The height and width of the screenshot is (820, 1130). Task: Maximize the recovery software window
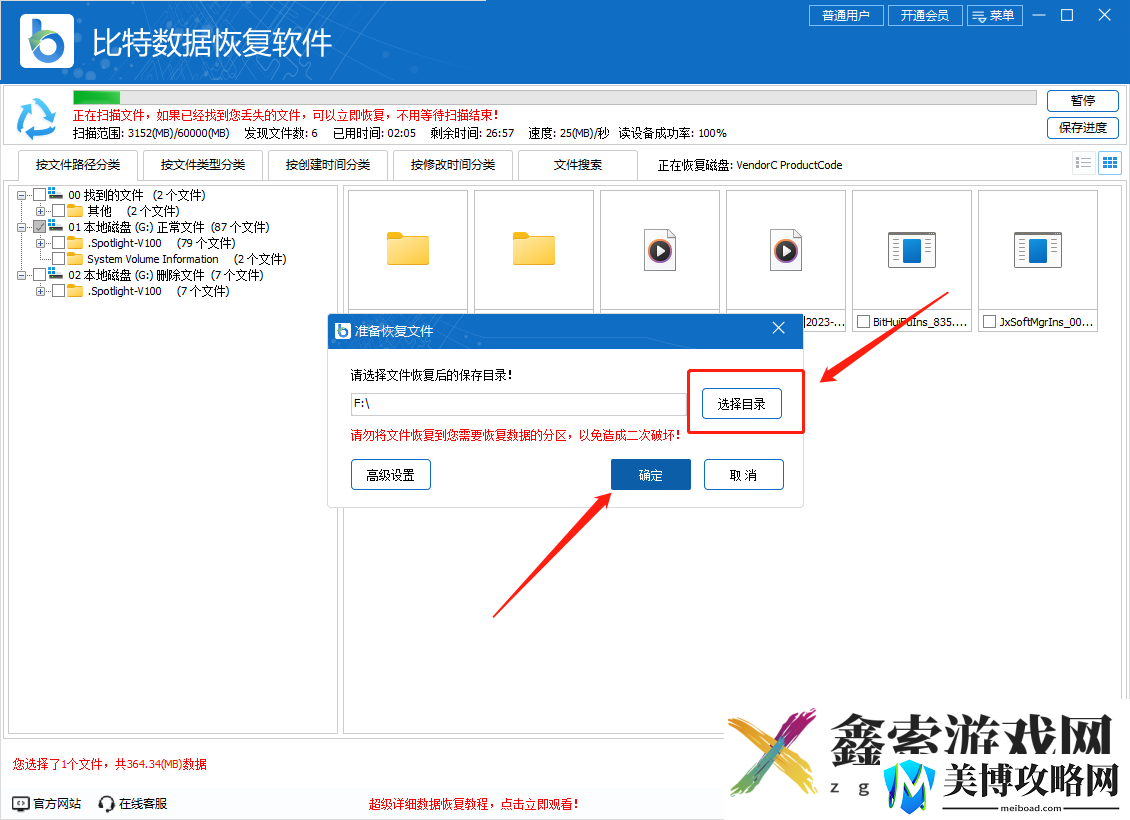(1067, 15)
